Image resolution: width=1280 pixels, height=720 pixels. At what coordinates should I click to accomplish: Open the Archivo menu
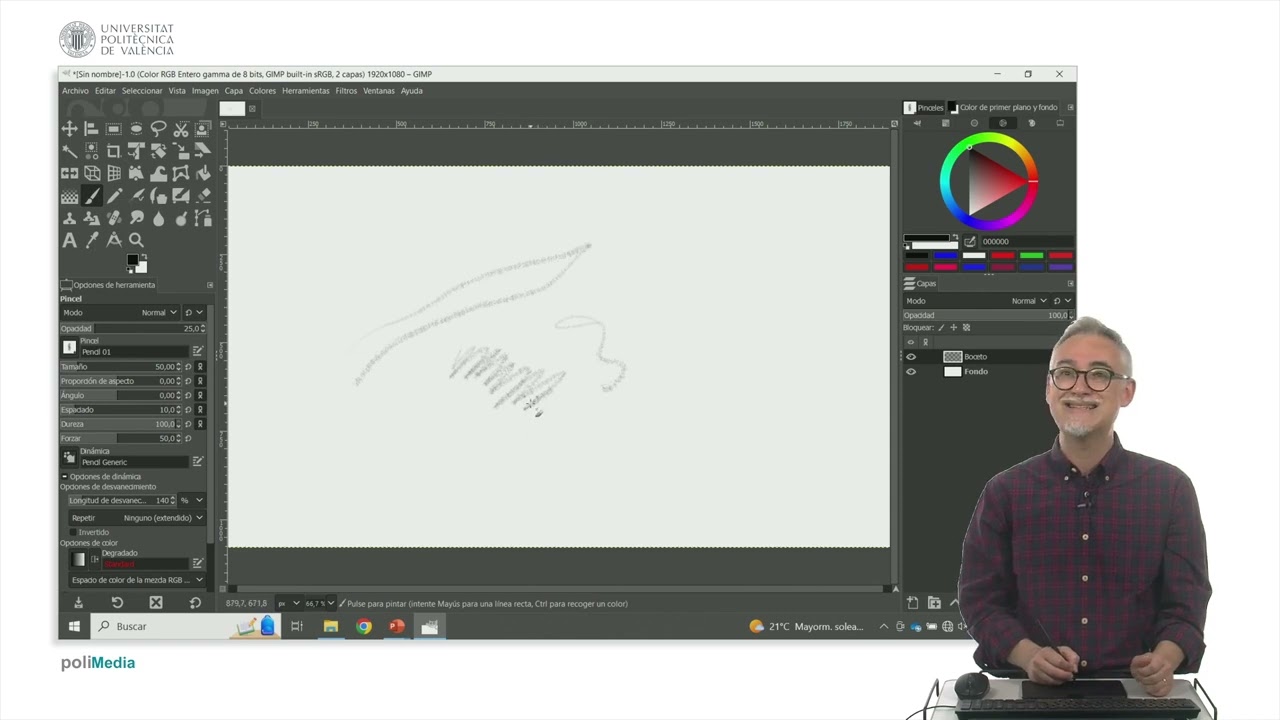click(x=75, y=91)
